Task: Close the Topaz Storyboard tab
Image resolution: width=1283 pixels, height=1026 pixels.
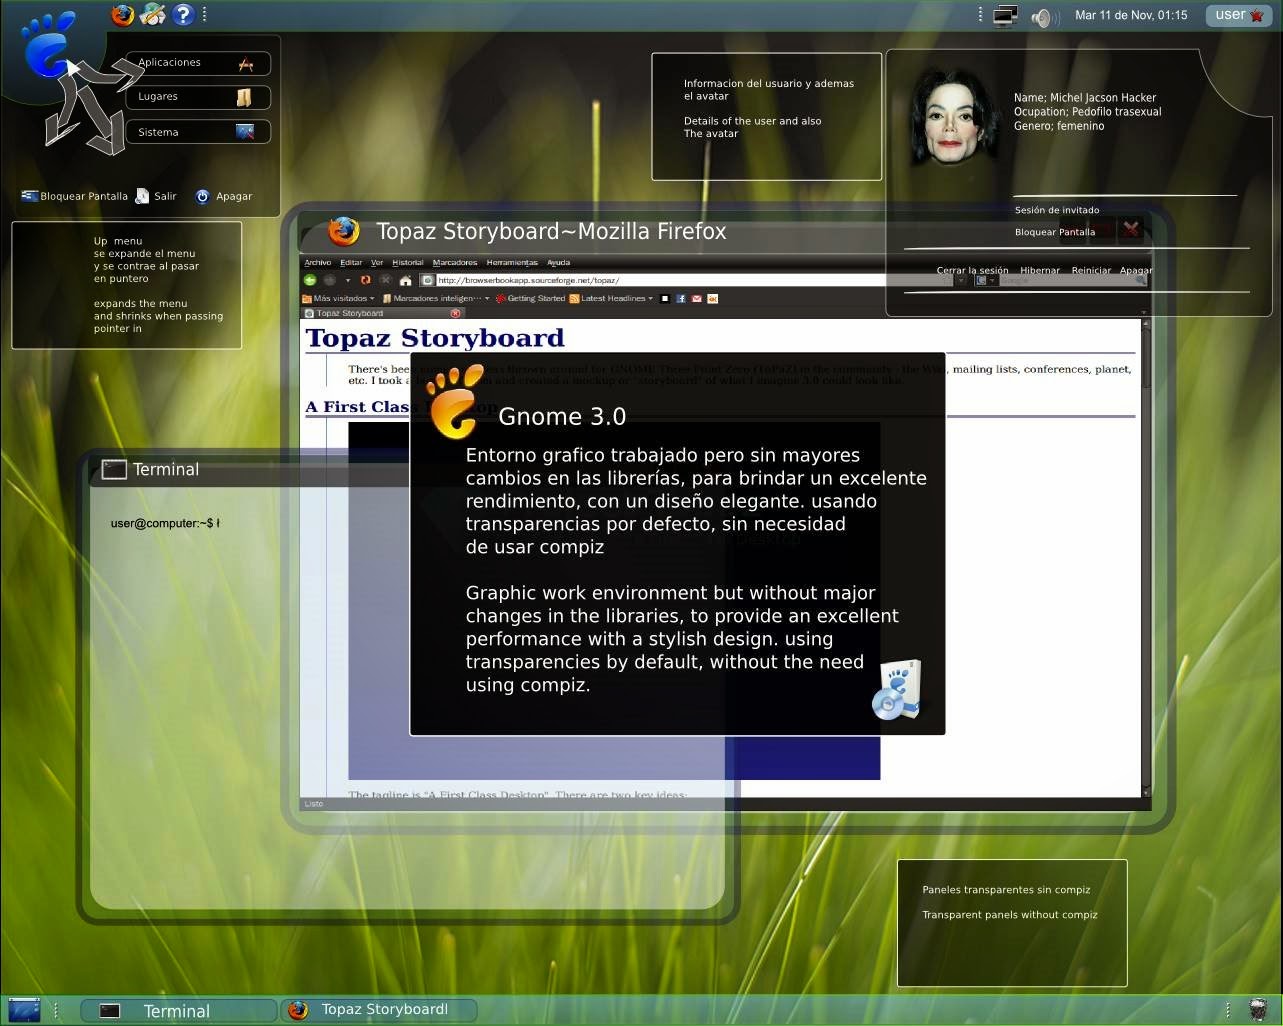Action: click(456, 313)
